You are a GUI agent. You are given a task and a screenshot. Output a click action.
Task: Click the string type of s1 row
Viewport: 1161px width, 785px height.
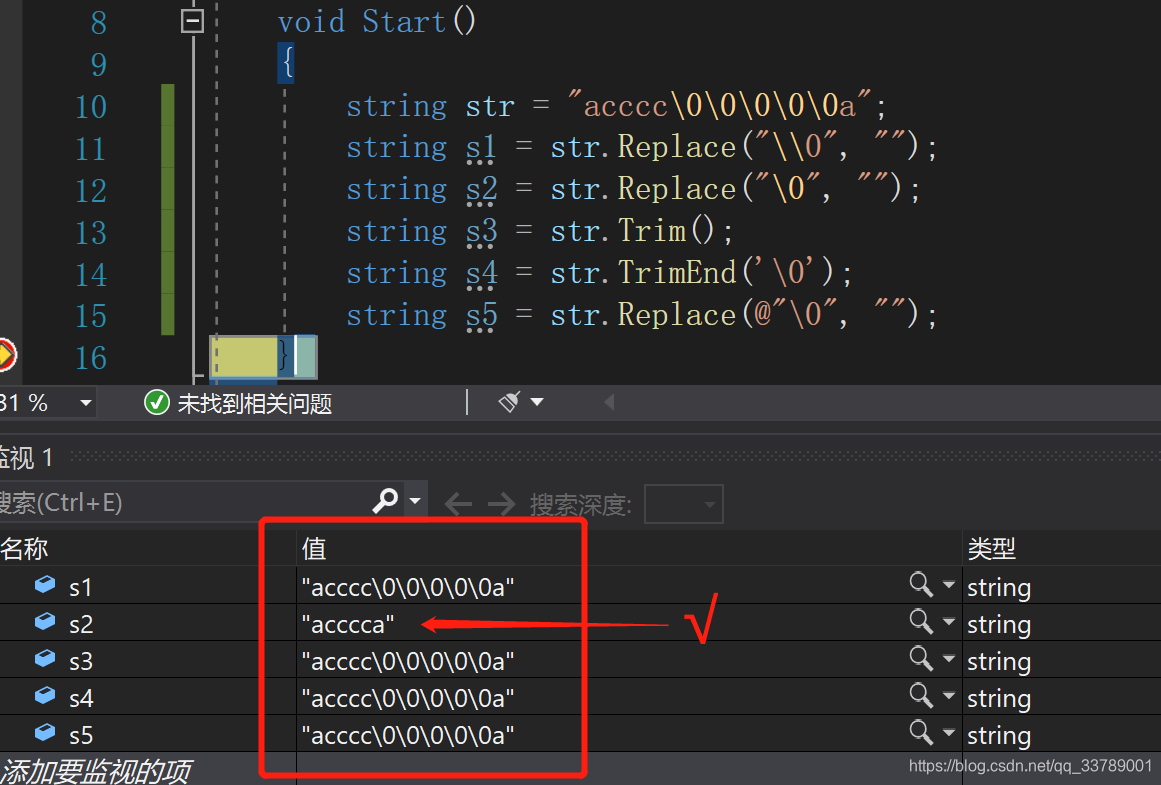(x=999, y=588)
